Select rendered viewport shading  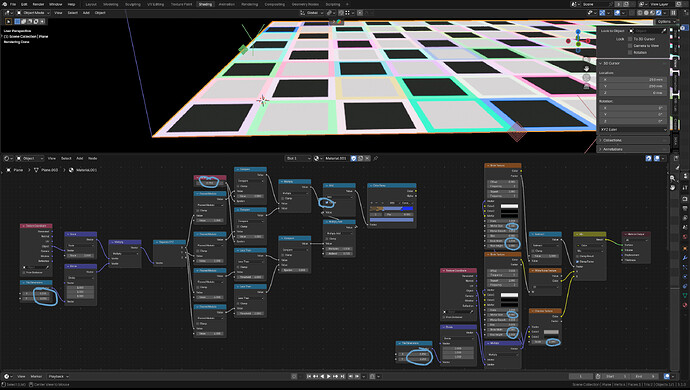coord(659,13)
